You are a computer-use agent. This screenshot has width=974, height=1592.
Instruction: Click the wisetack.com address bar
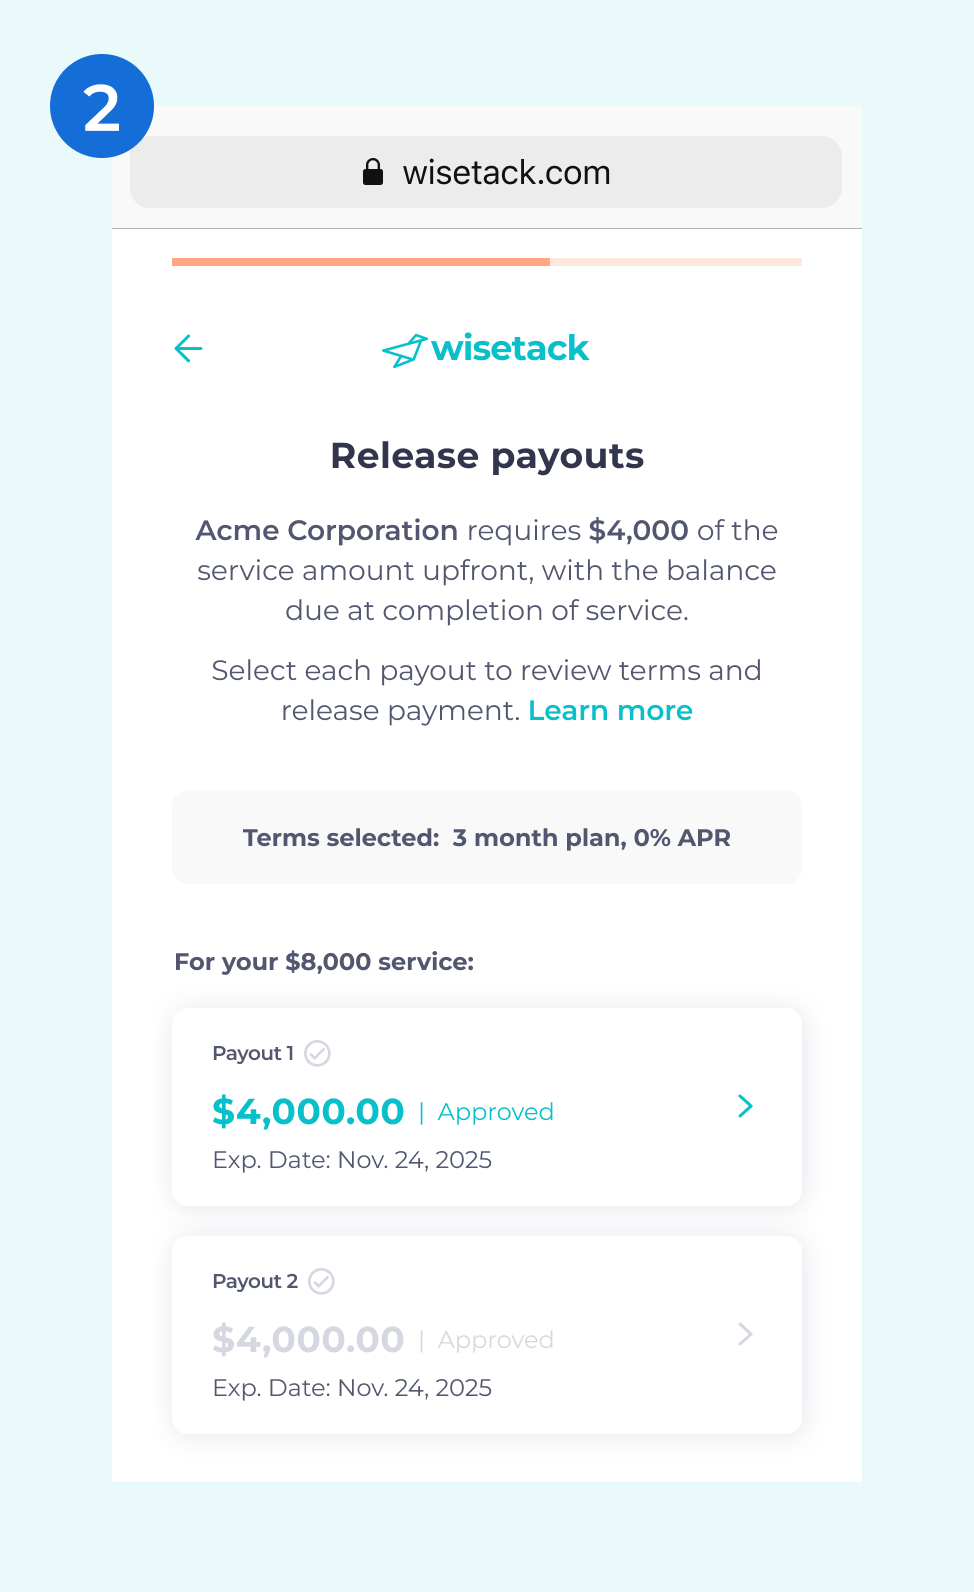486,172
